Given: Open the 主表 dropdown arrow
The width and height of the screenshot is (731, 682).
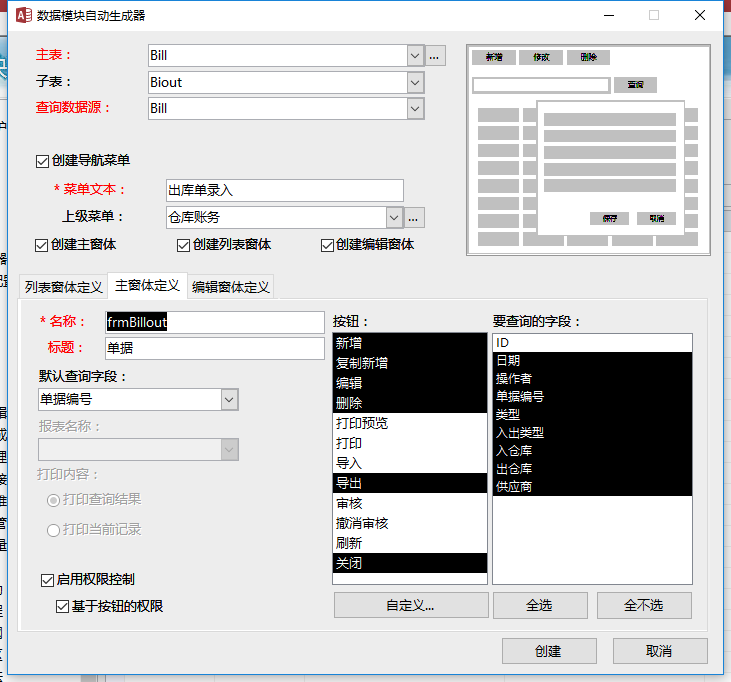Looking at the screenshot, I should tap(415, 56).
